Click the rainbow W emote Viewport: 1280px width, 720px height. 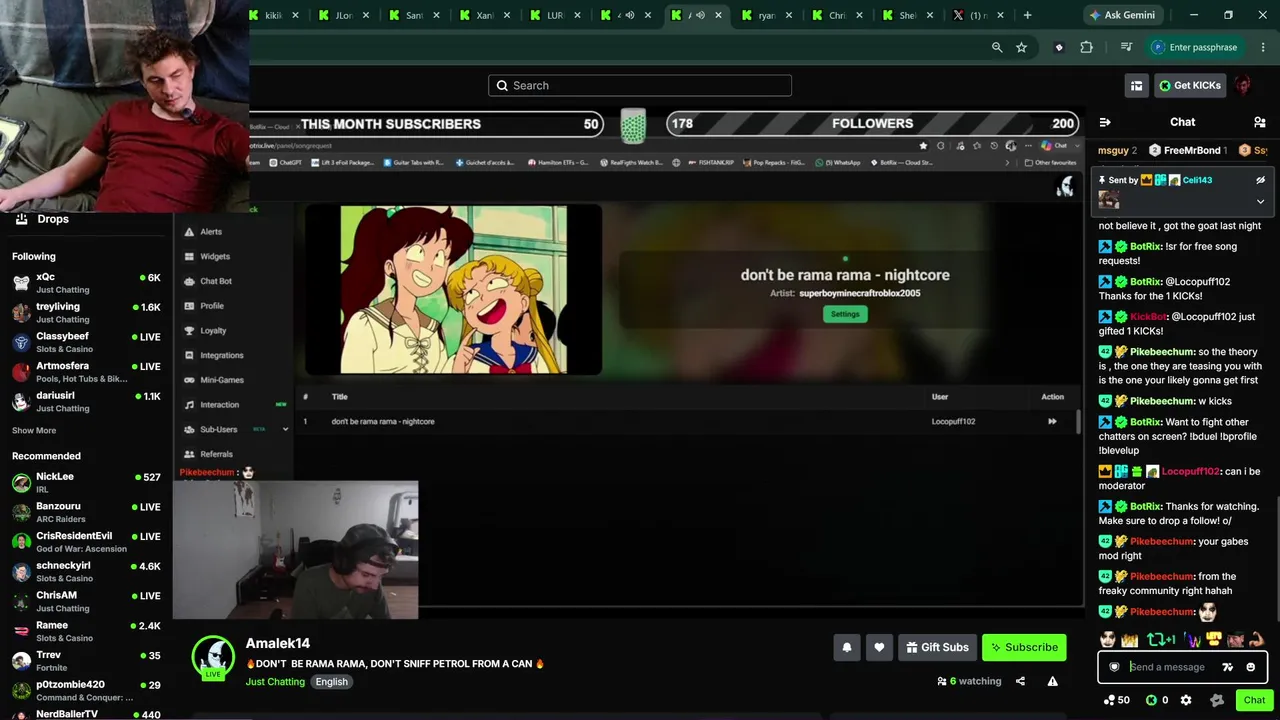[1192, 640]
